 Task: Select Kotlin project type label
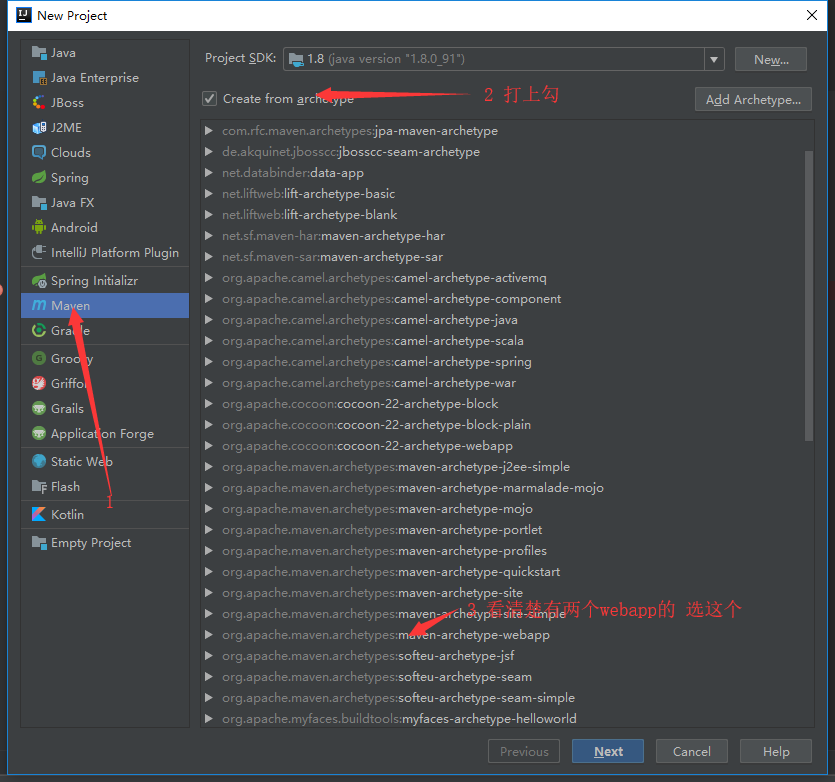point(67,515)
